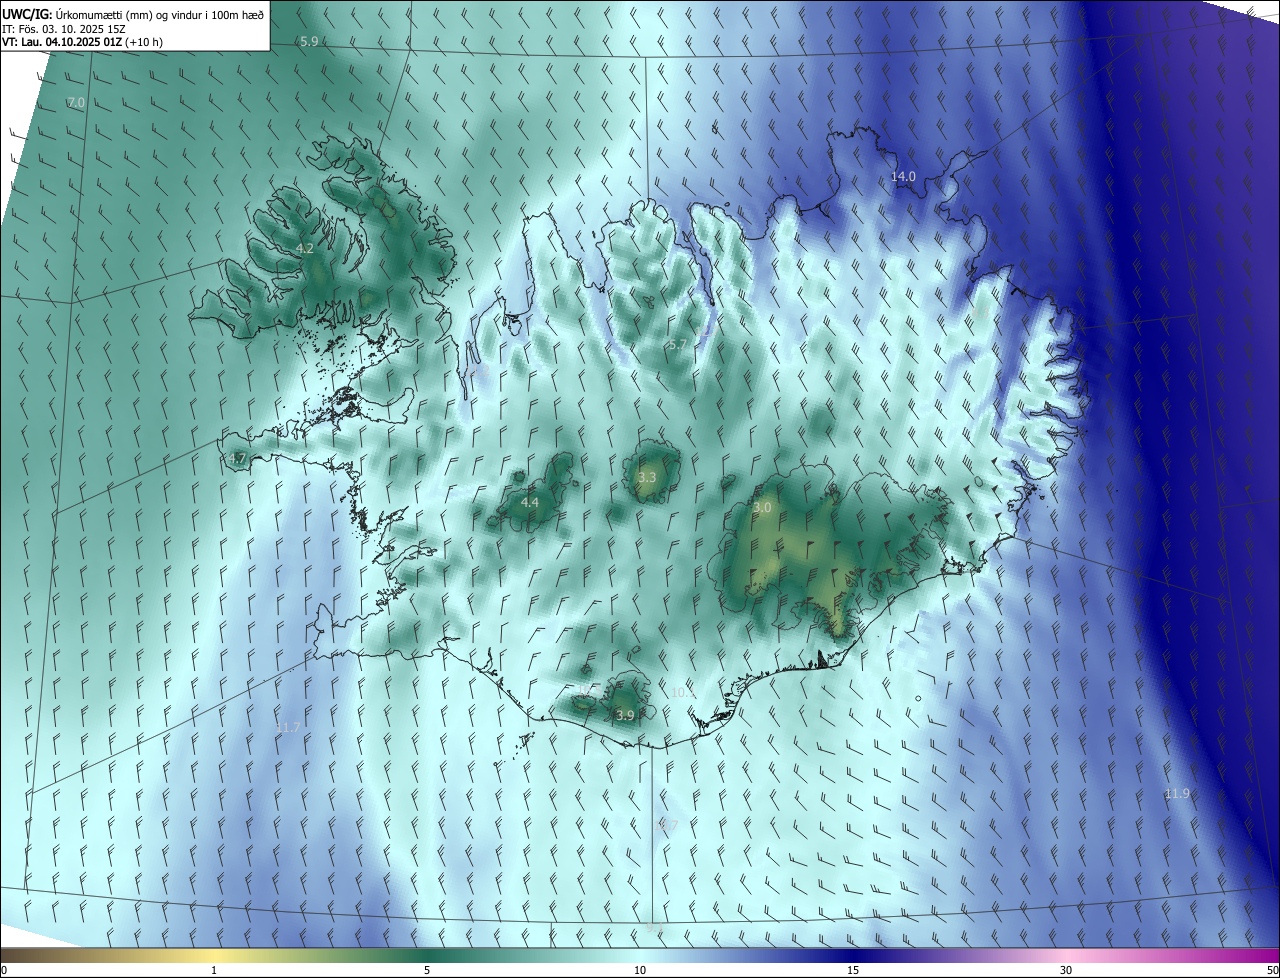Click the 5.9 value label

(309, 42)
